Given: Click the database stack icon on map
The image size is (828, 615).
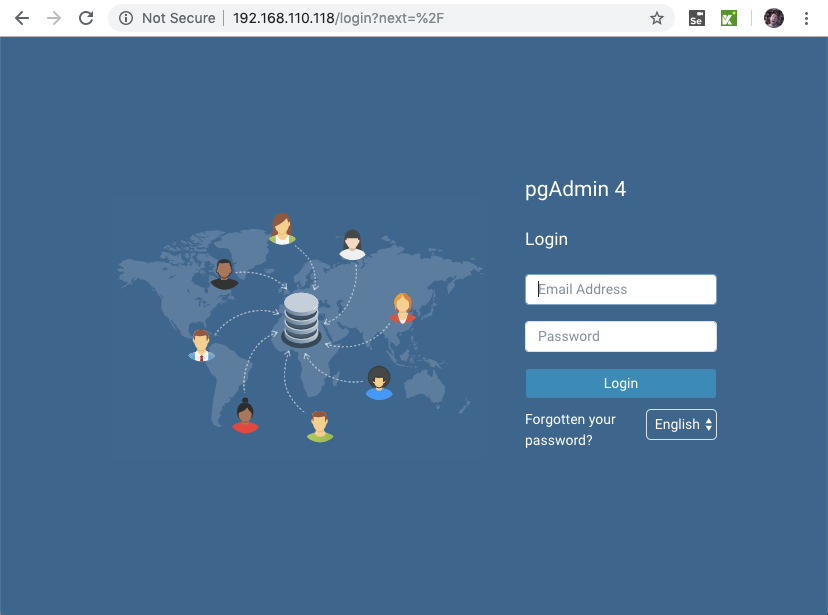Looking at the screenshot, I should pyautogui.click(x=301, y=318).
